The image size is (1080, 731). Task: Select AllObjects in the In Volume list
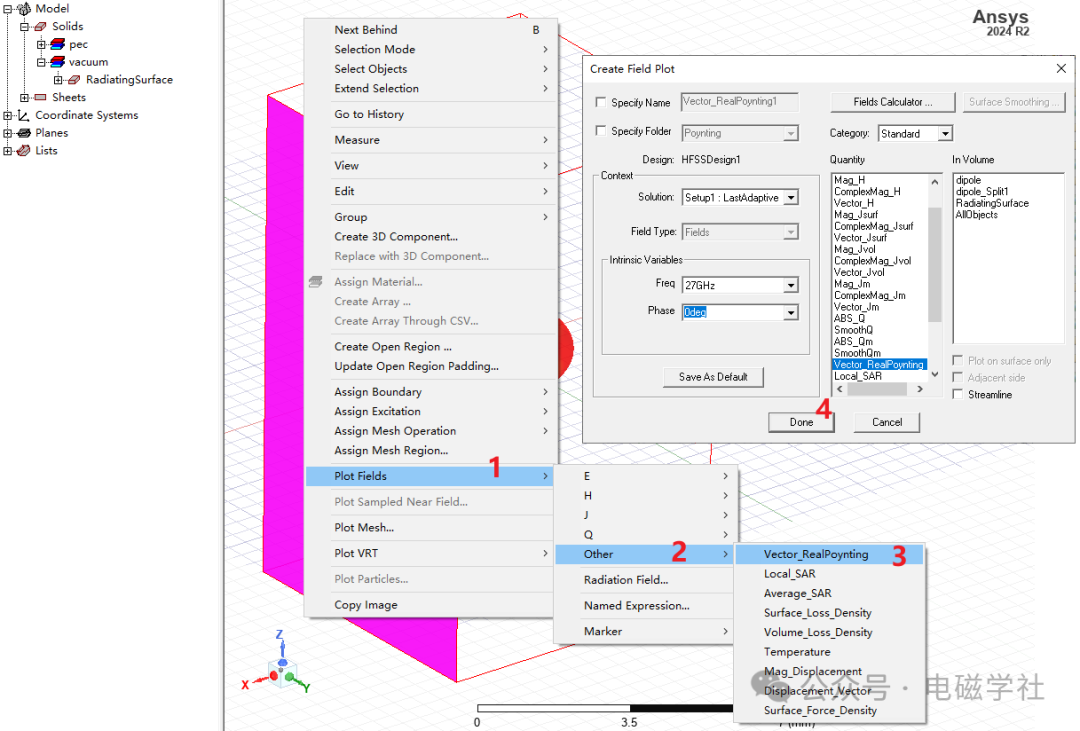(x=977, y=215)
